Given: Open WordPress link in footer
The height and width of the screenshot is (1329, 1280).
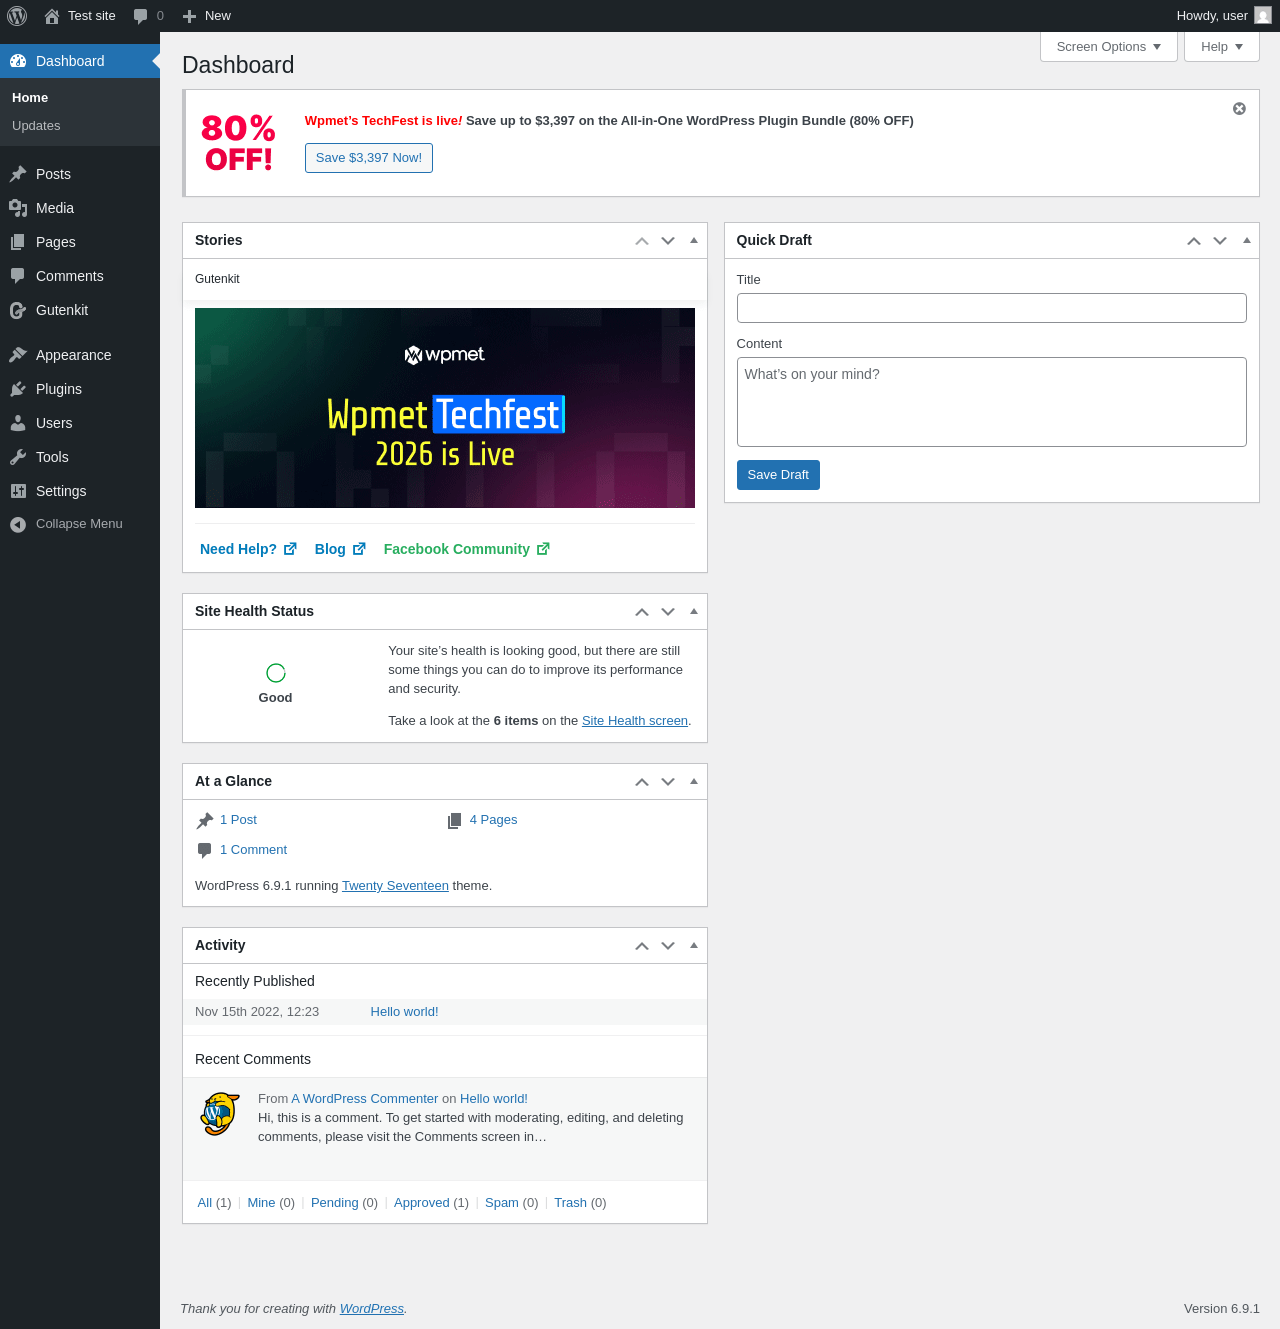Looking at the screenshot, I should (x=372, y=1309).
